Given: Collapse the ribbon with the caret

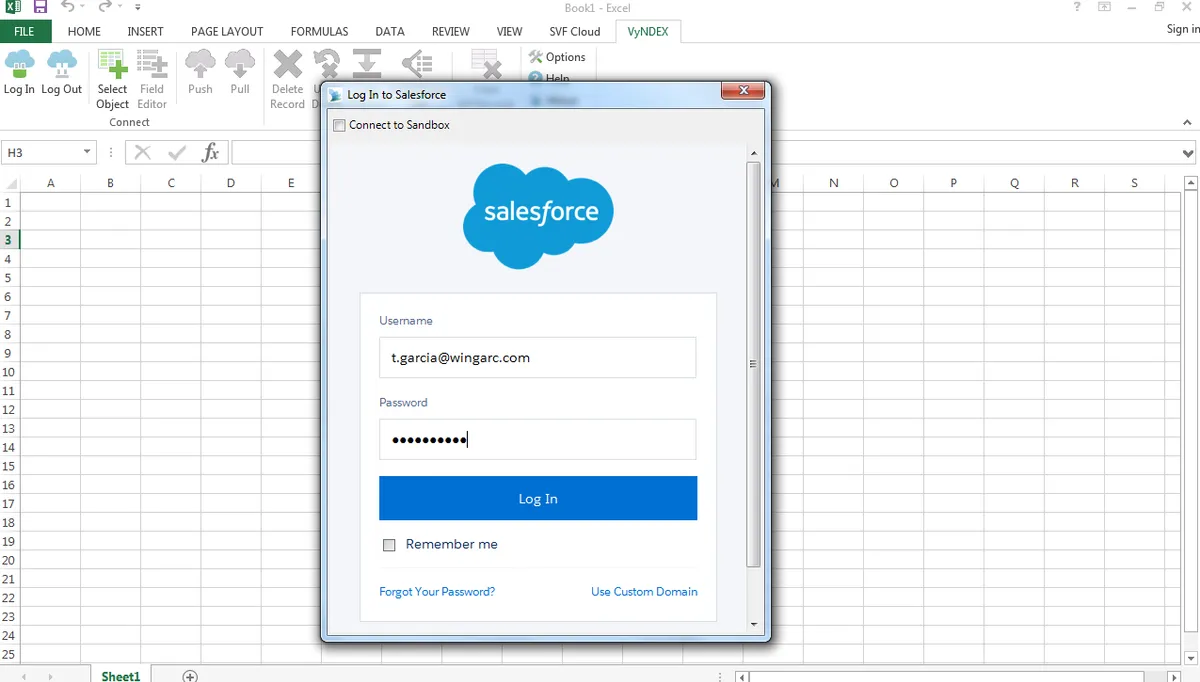Looking at the screenshot, I should pyautogui.click(x=1188, y=122).
